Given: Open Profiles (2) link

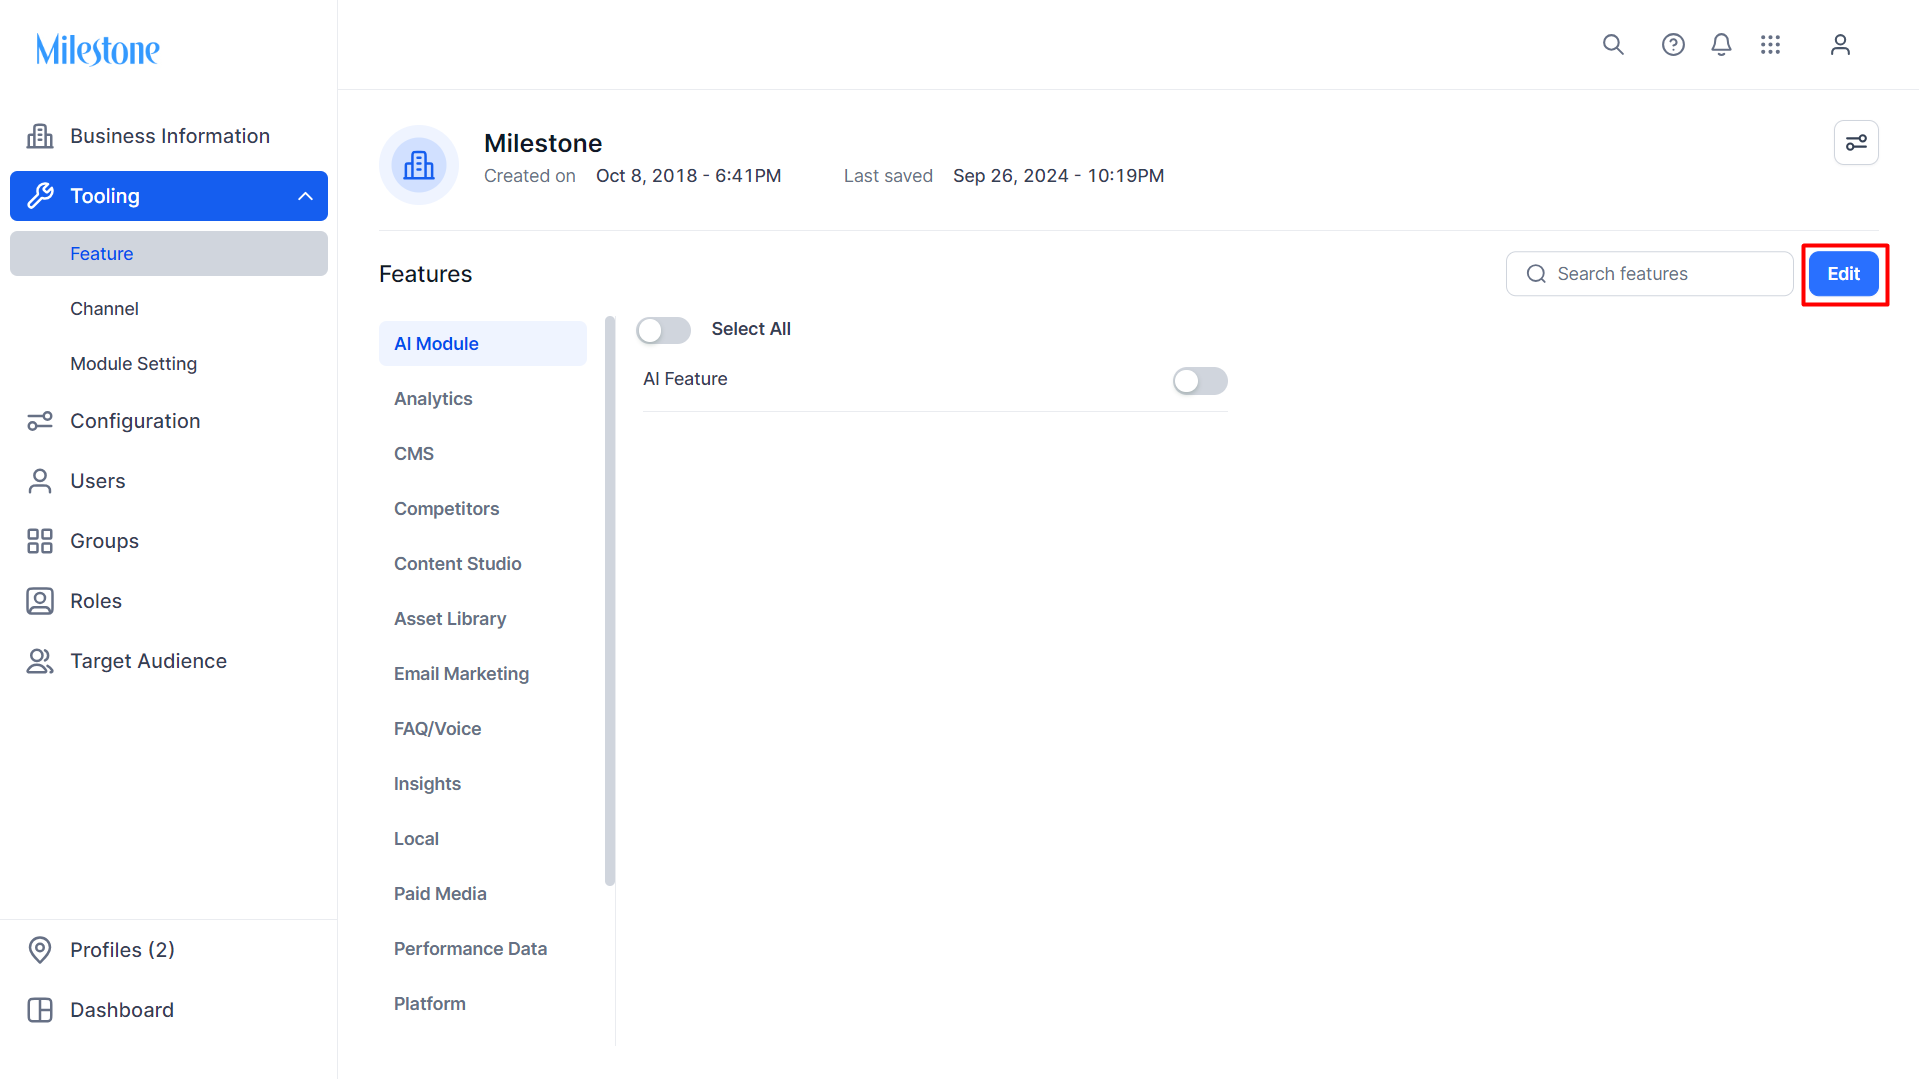Looking at the screenshot, I should (x=169, y=950).
